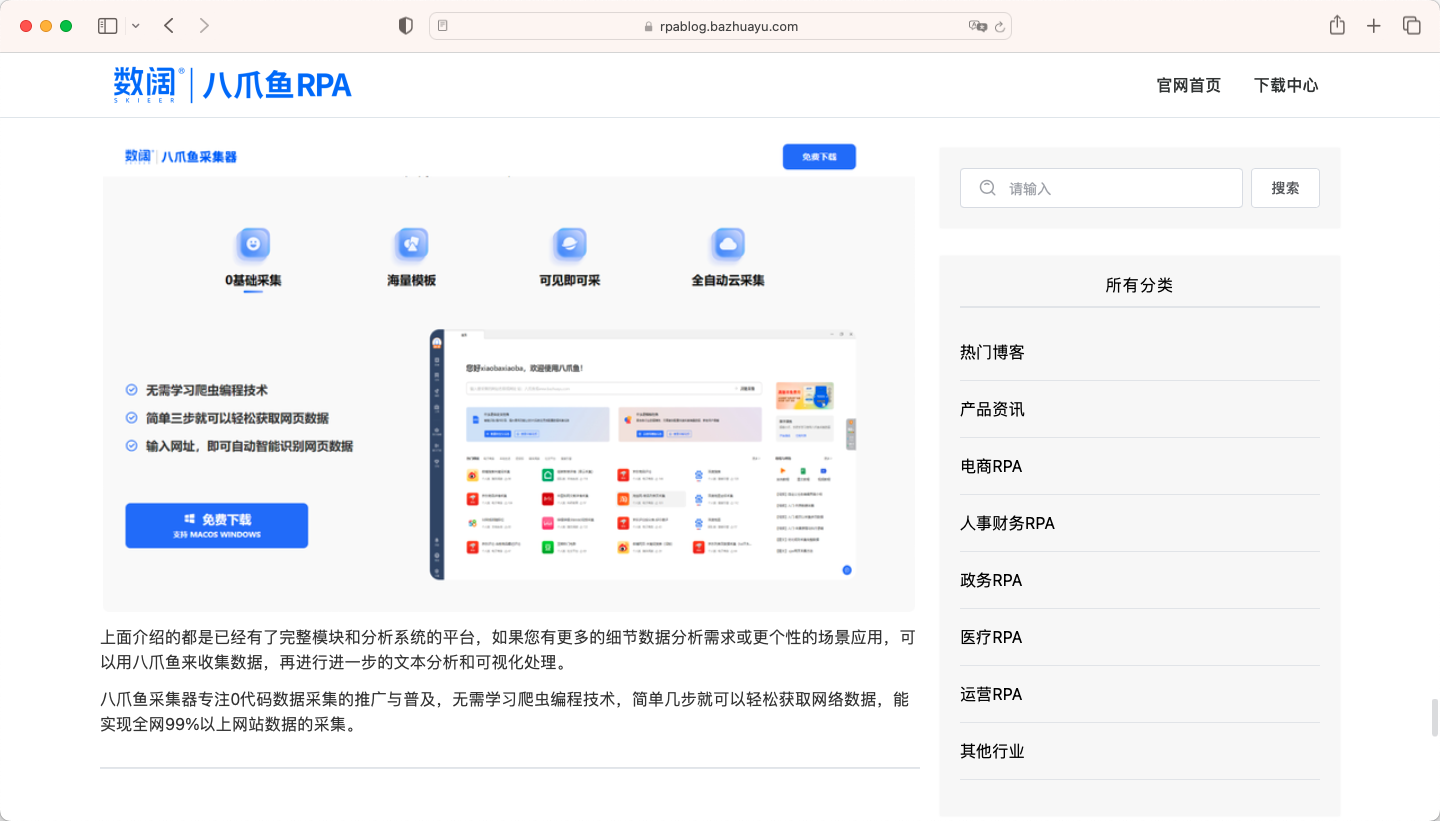Open the 官网首页 navigation link
The height and width of the screenshot is (821, 1440).
coord(1188,86)
